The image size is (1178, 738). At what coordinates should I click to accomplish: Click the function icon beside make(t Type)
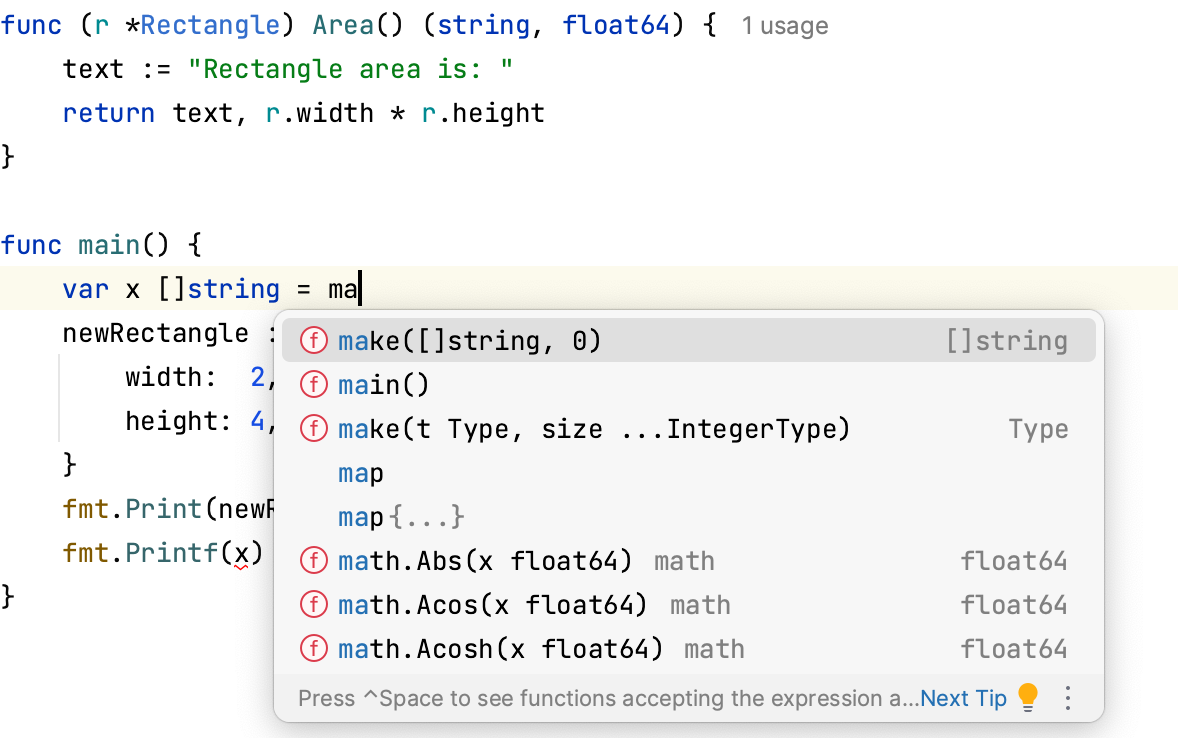point(314,429)
